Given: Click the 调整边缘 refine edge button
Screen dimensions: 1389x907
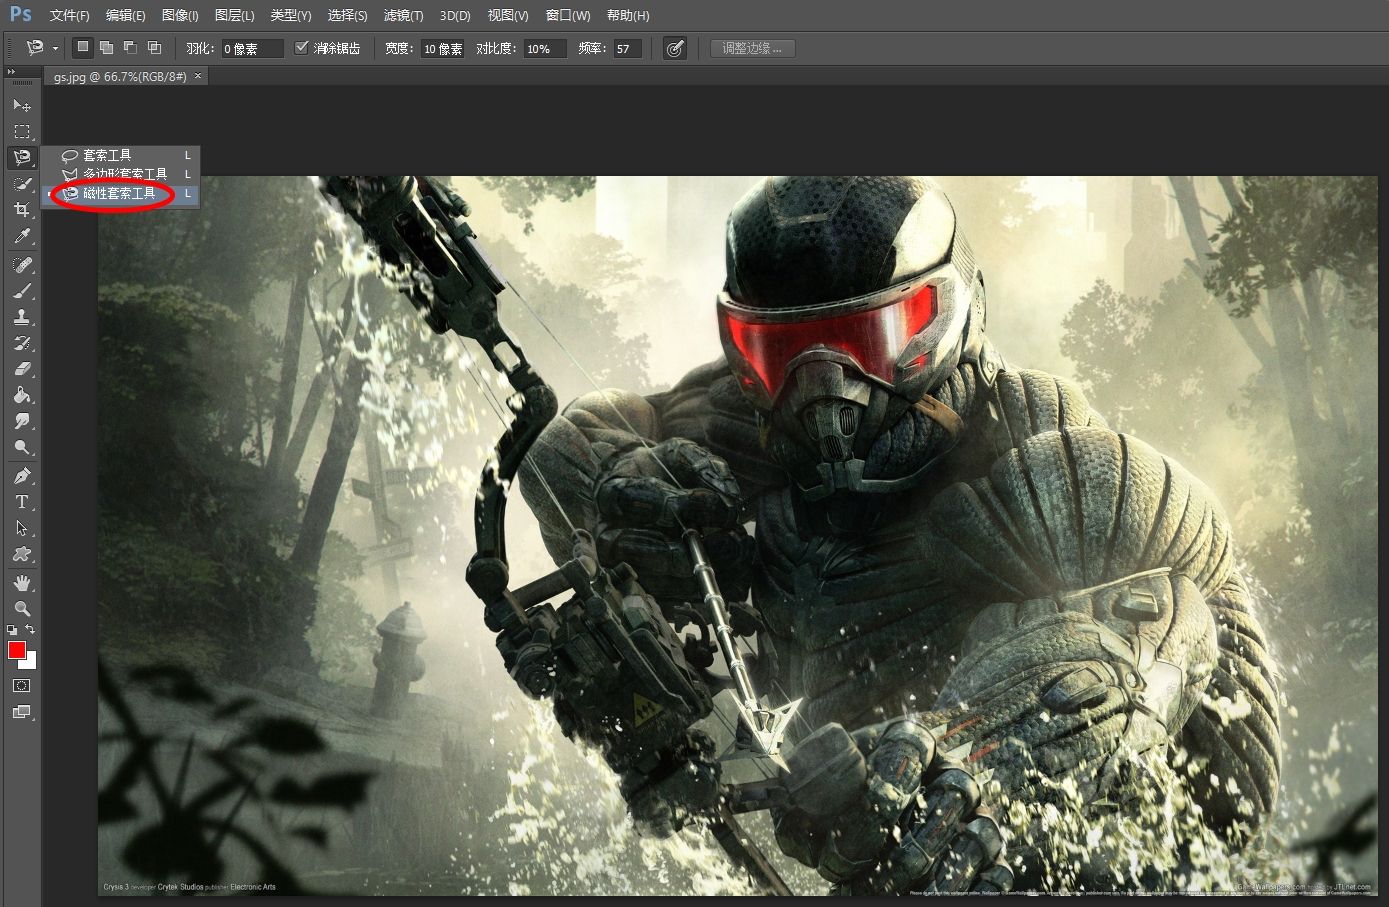Looking at the screenshot, I should tap(752, 48).
